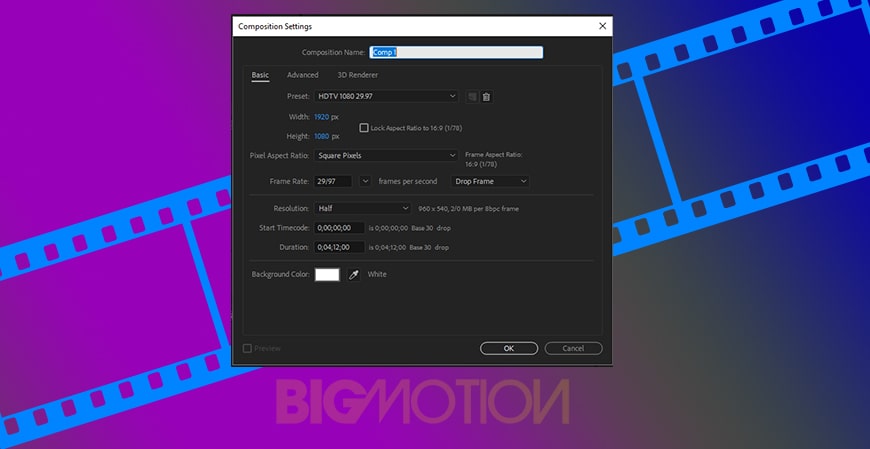Pick background color with the eyedropper

pyautogui.click(x=353, y=274)
